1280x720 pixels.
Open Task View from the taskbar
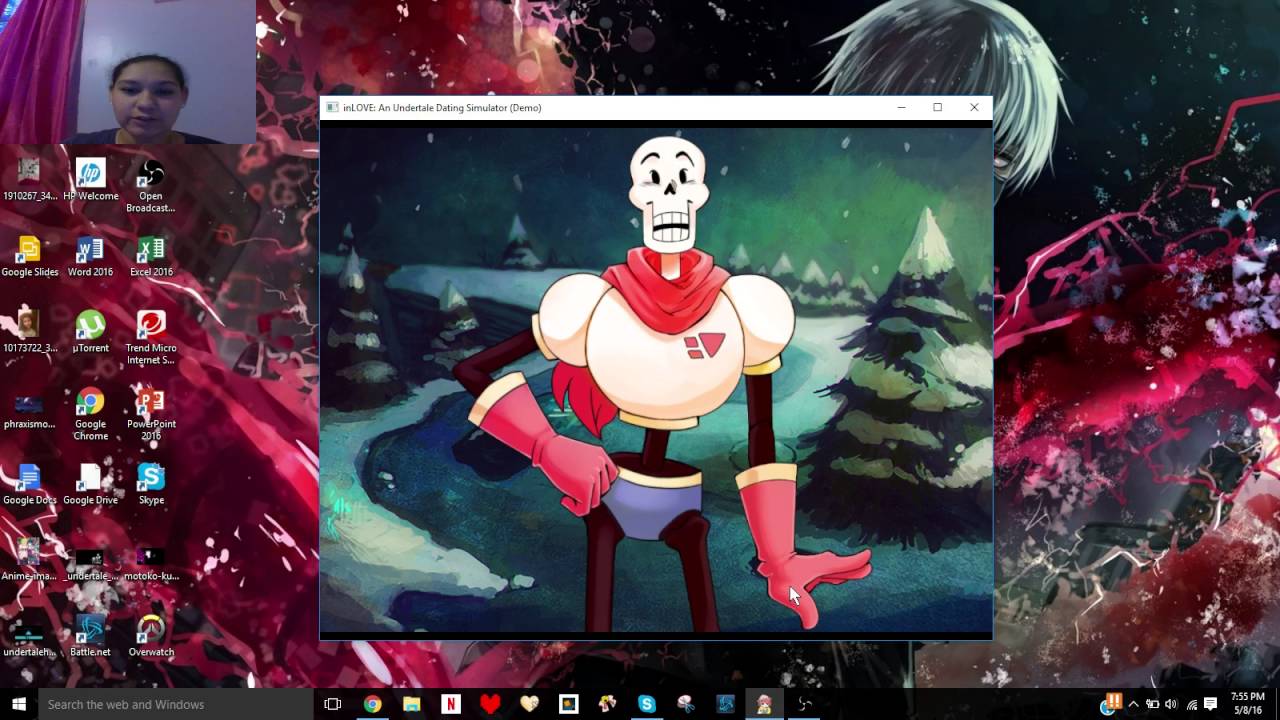[333, 704]
